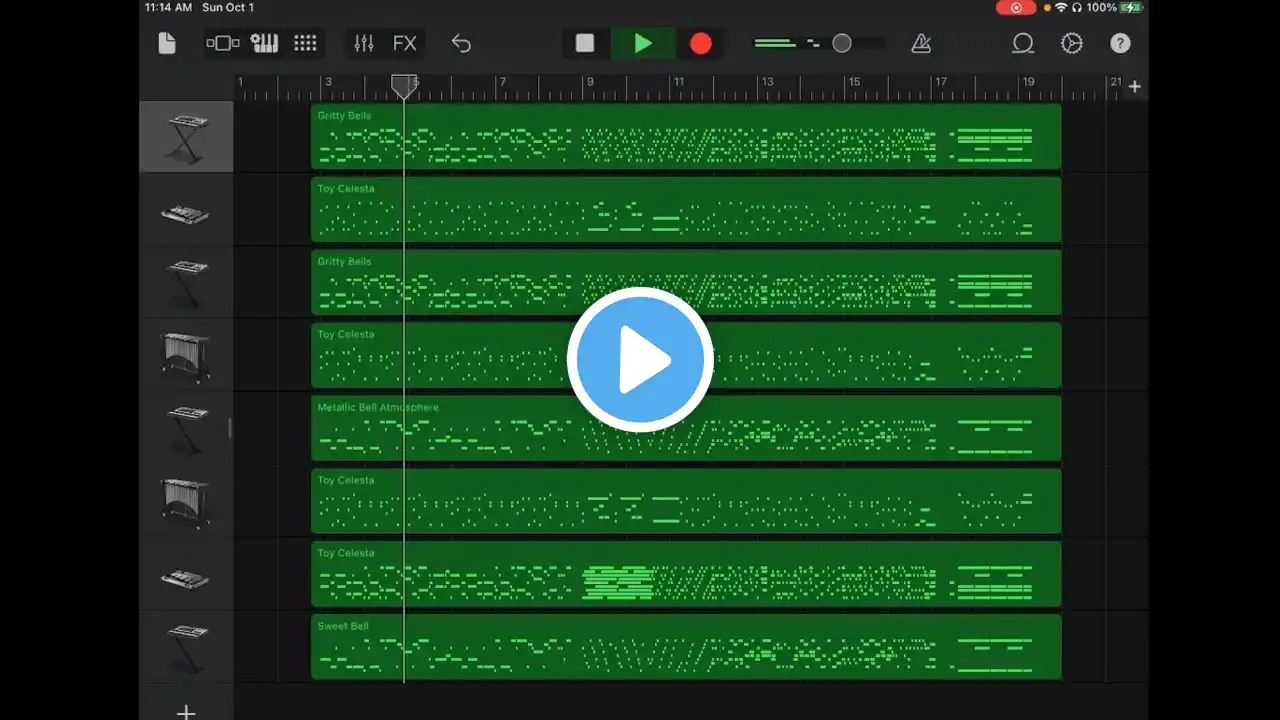Image resolution: width=1280 pixels, height=720 pixels.
Task: Tap bar 9 on the ruler
Action: point(590,82)
